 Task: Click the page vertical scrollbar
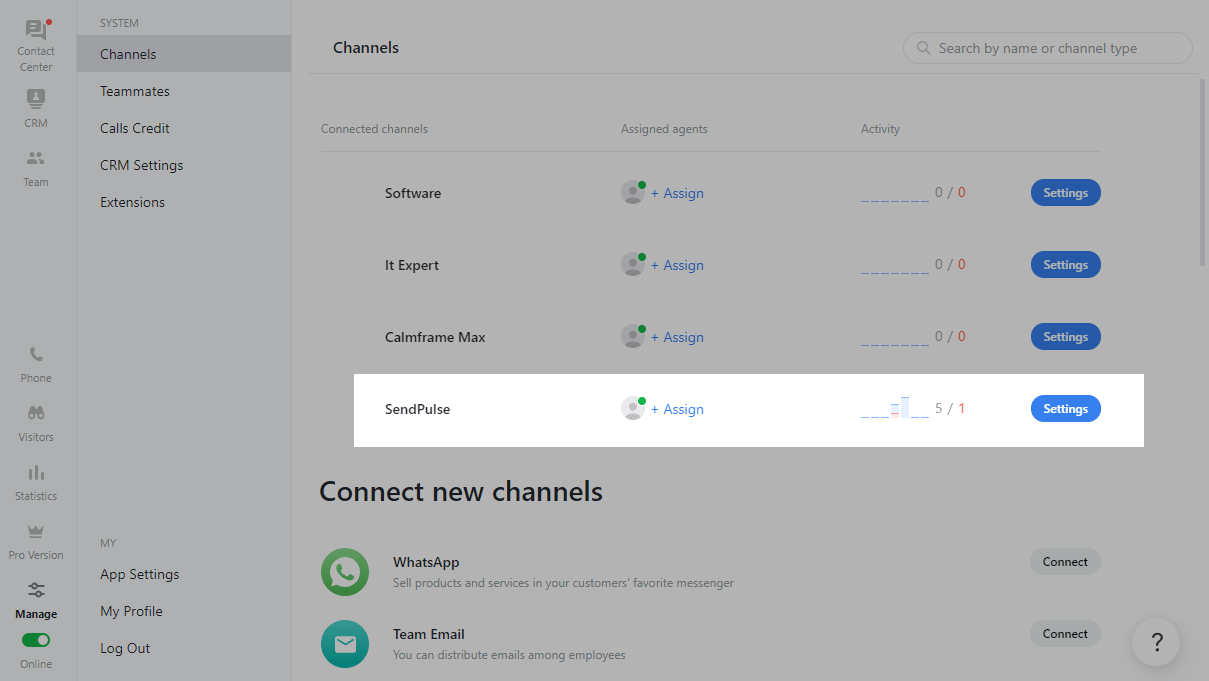tap(1202, 172)
